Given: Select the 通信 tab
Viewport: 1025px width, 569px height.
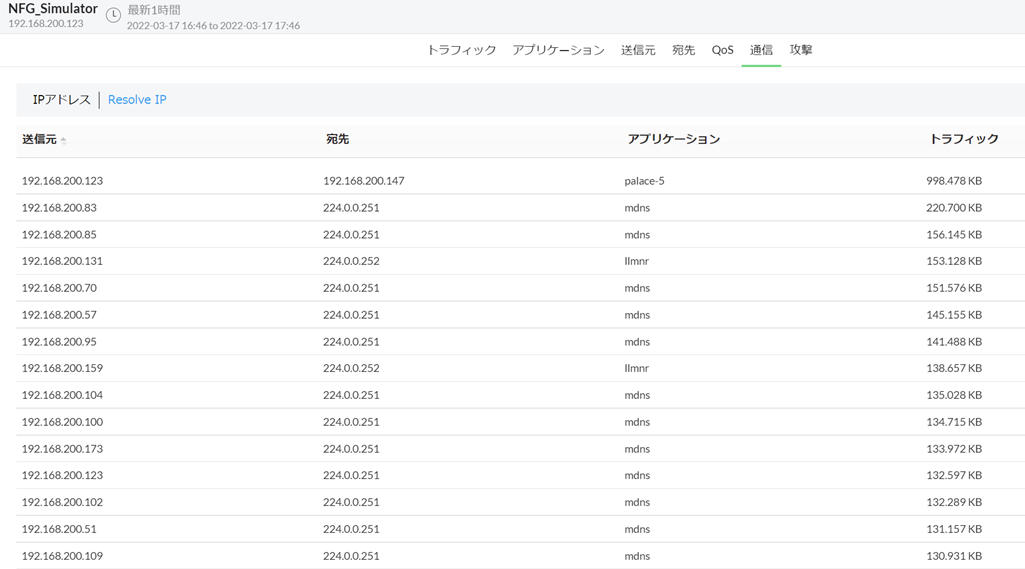Looking at the screenshot, I should pyautogui.click(x=761, y=50).
